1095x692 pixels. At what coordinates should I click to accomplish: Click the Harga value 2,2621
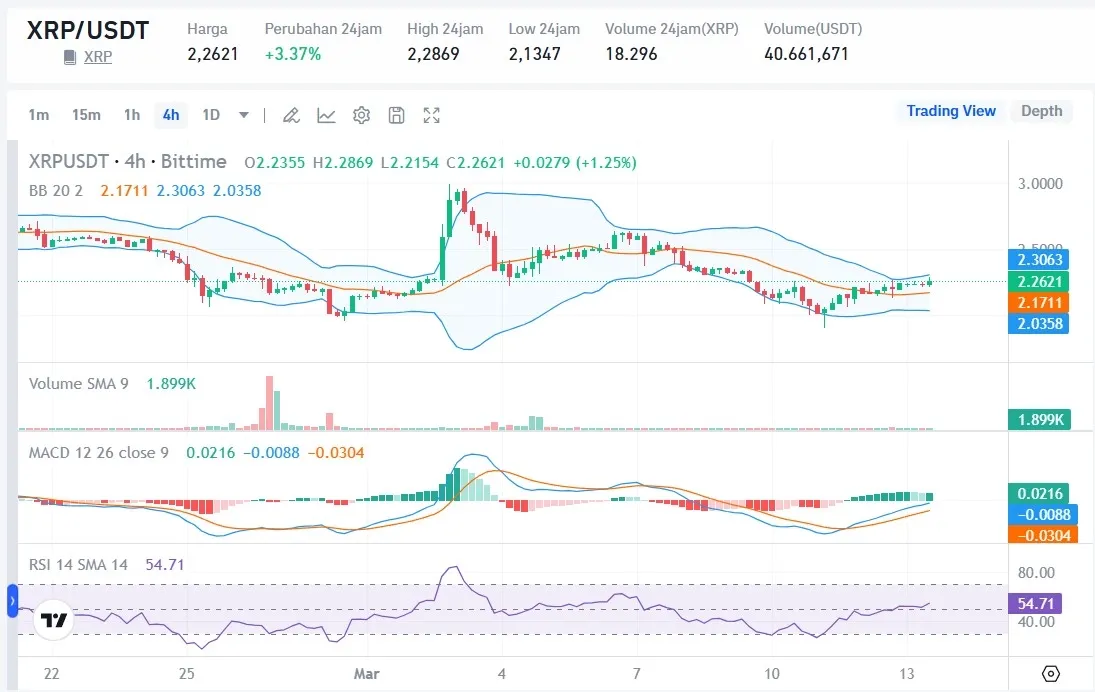pyautogui.click(x=212, y=54)
